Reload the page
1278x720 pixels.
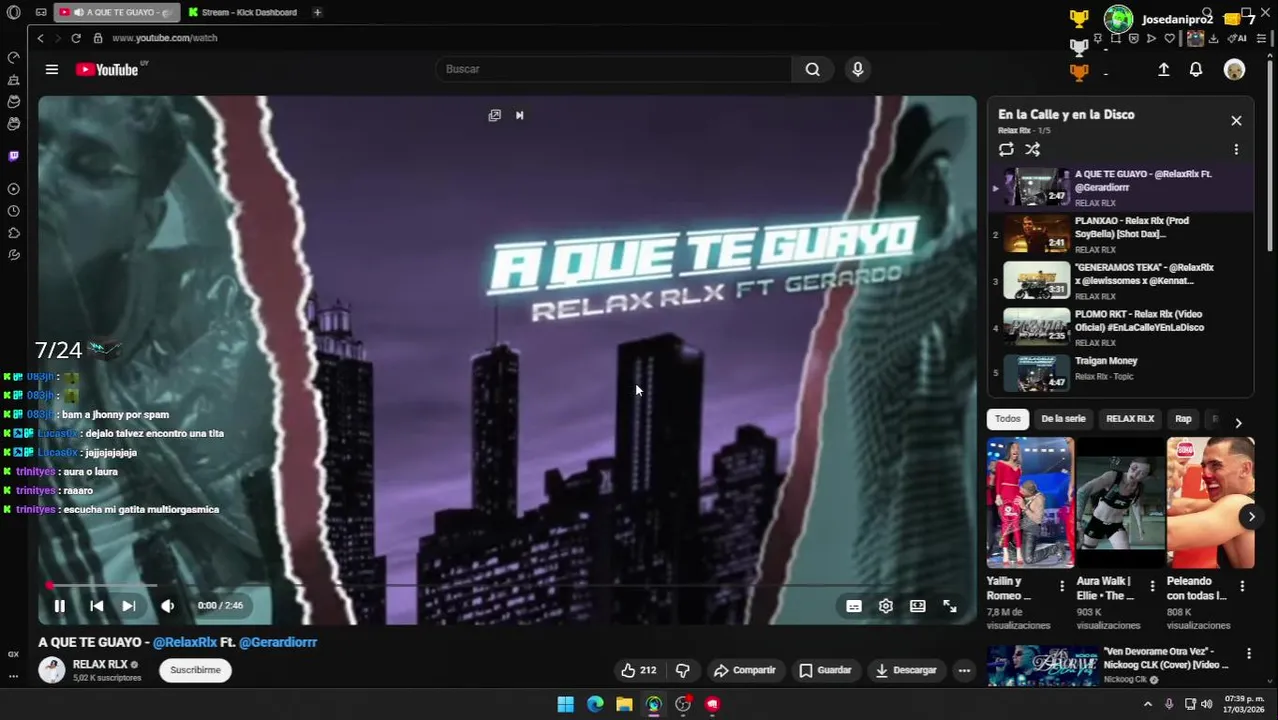(x=75, y=38)
